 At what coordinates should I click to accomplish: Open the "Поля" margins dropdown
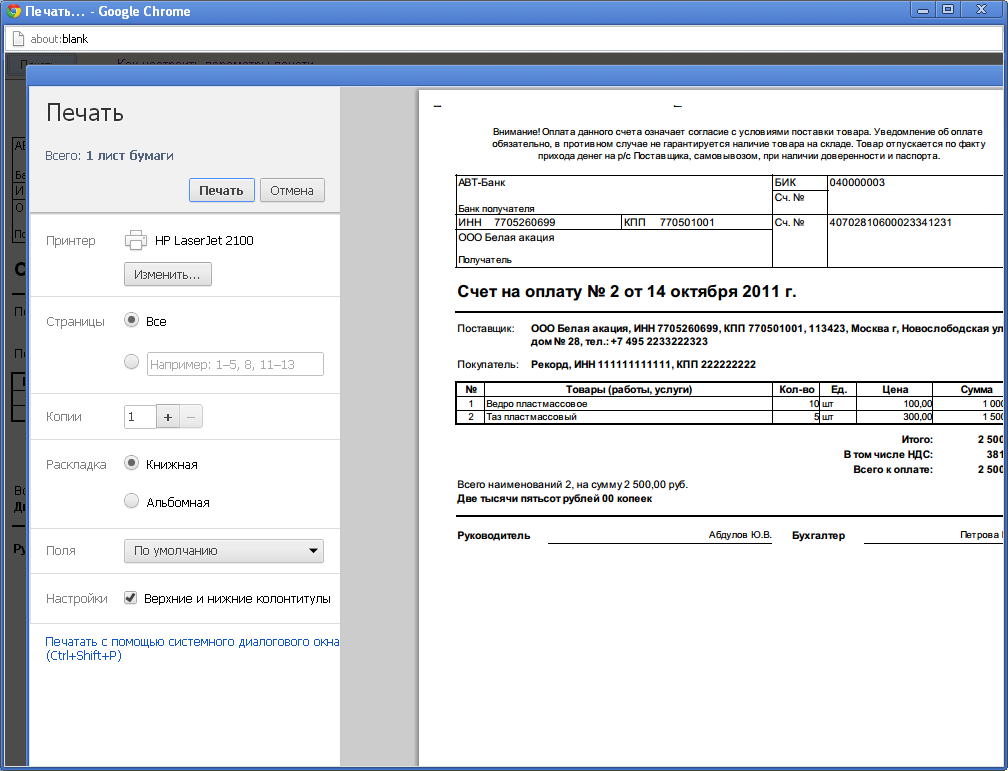224,550
